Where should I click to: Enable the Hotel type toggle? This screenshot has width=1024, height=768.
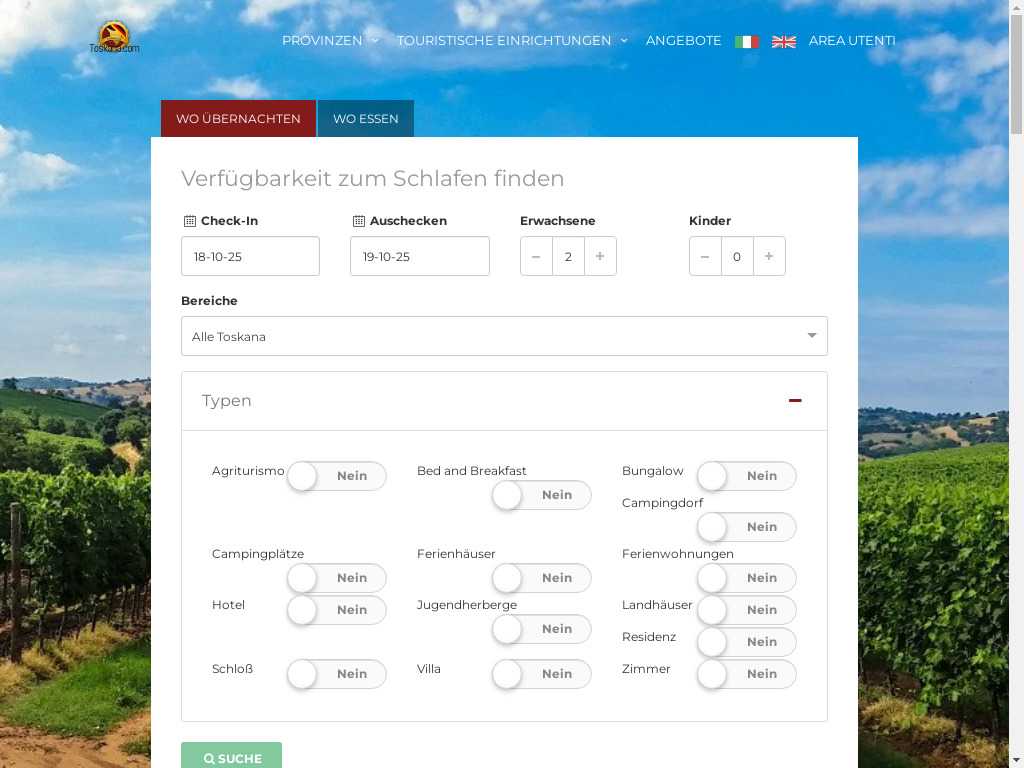tap(336, 610)
